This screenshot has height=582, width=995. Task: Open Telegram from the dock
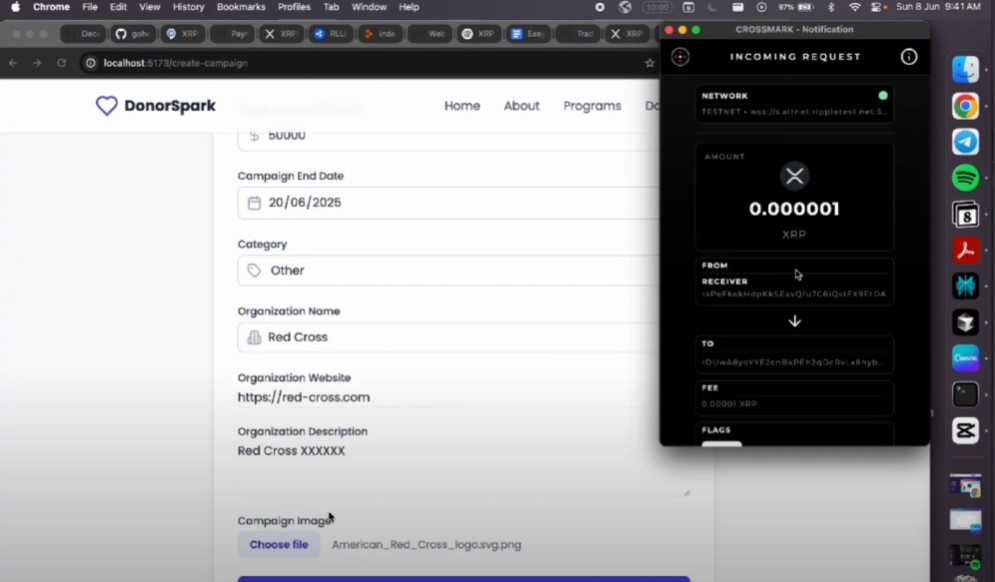click(965, 142)
